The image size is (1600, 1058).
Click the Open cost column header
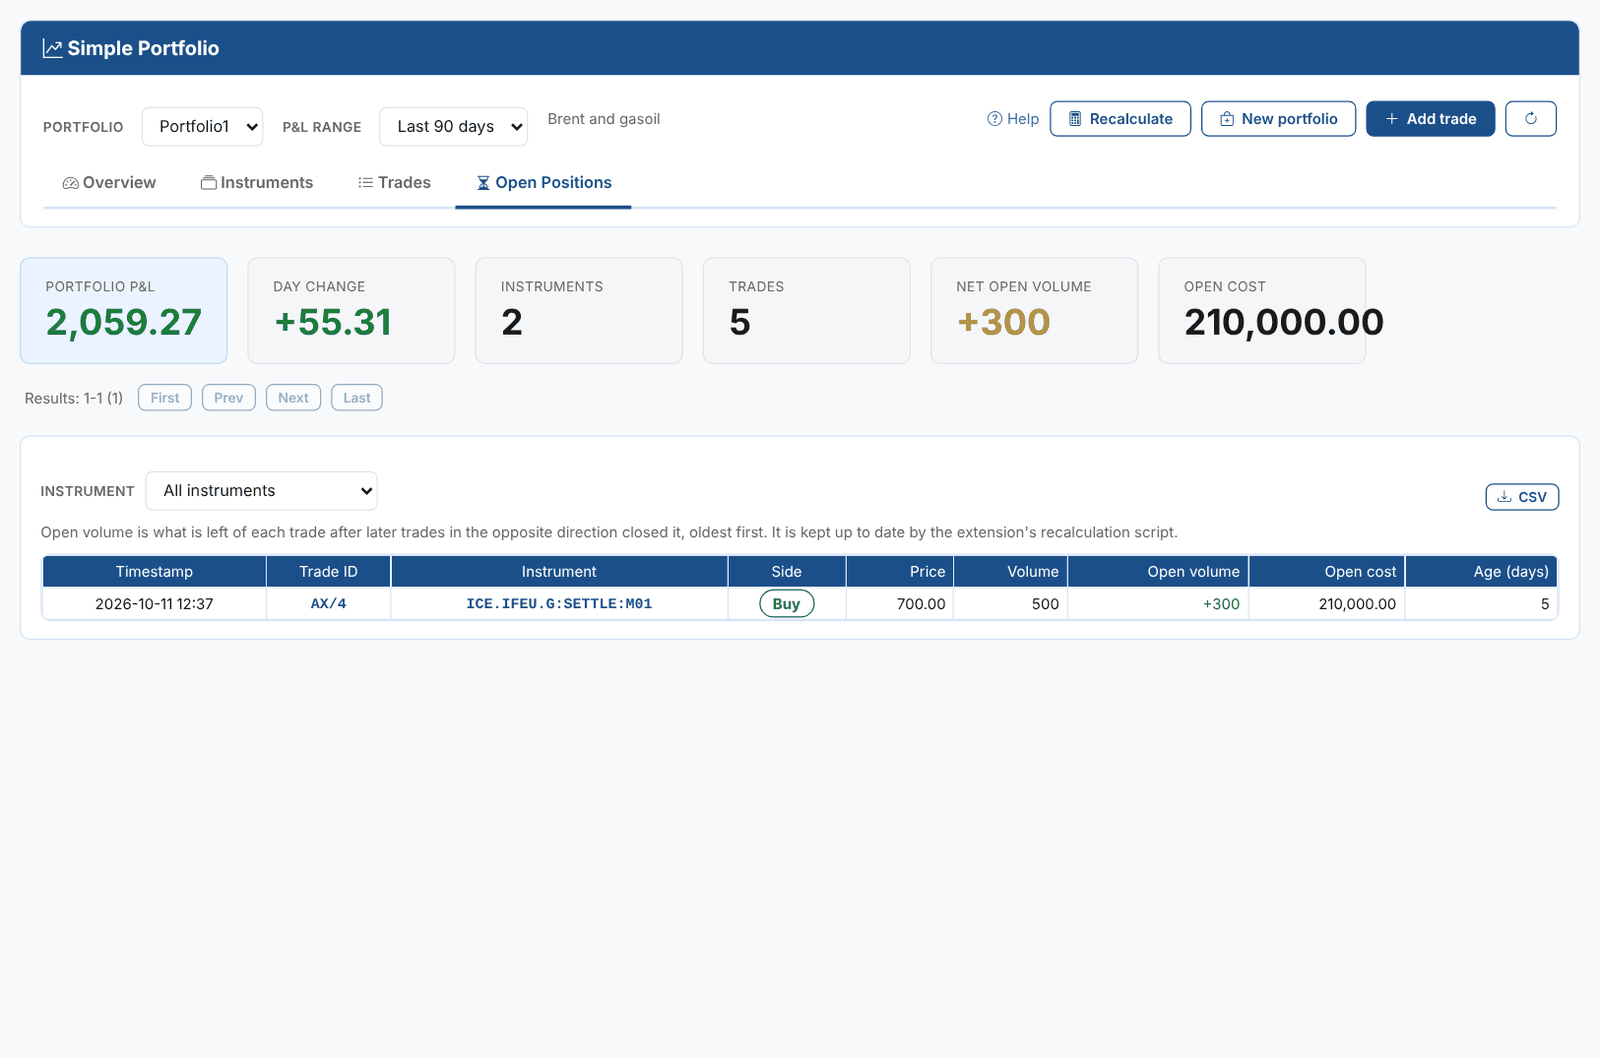[x=1327, y=572]
